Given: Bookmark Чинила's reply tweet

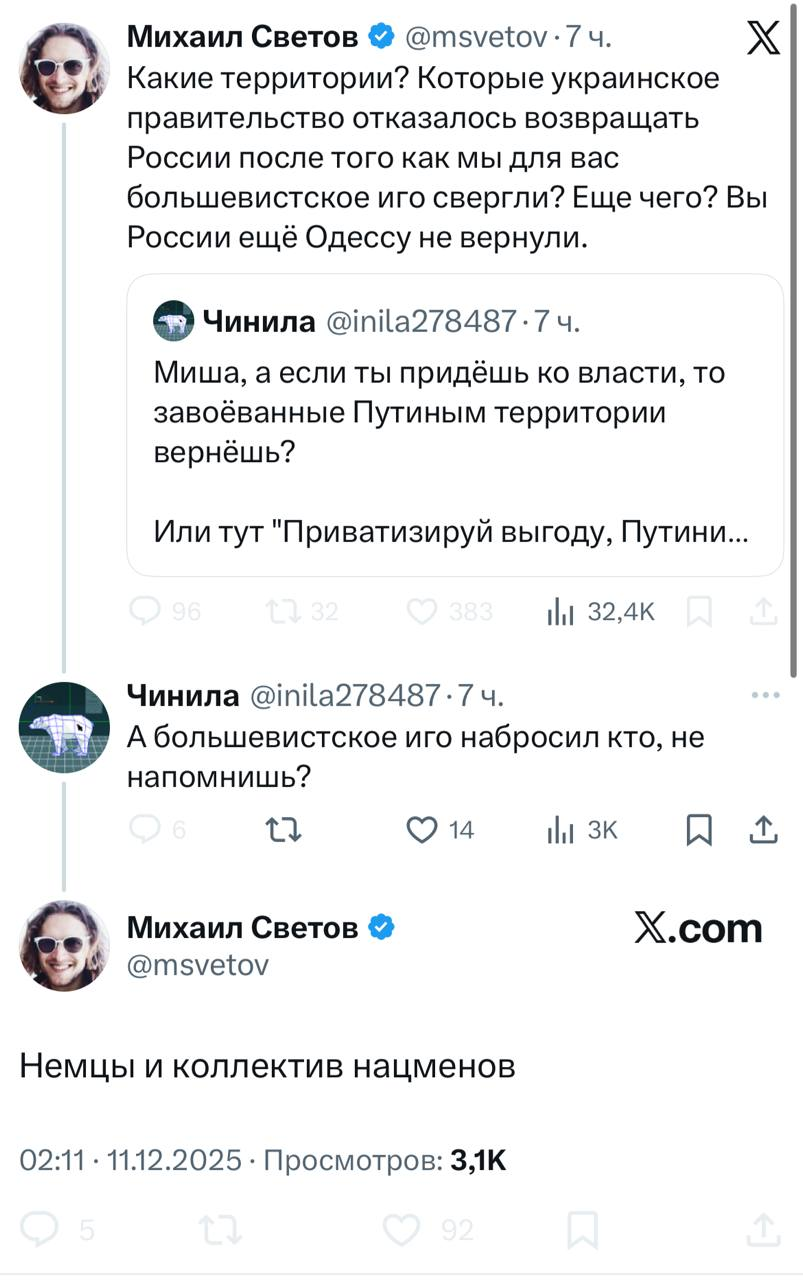Looking at the screenshot, I should 700,829.
